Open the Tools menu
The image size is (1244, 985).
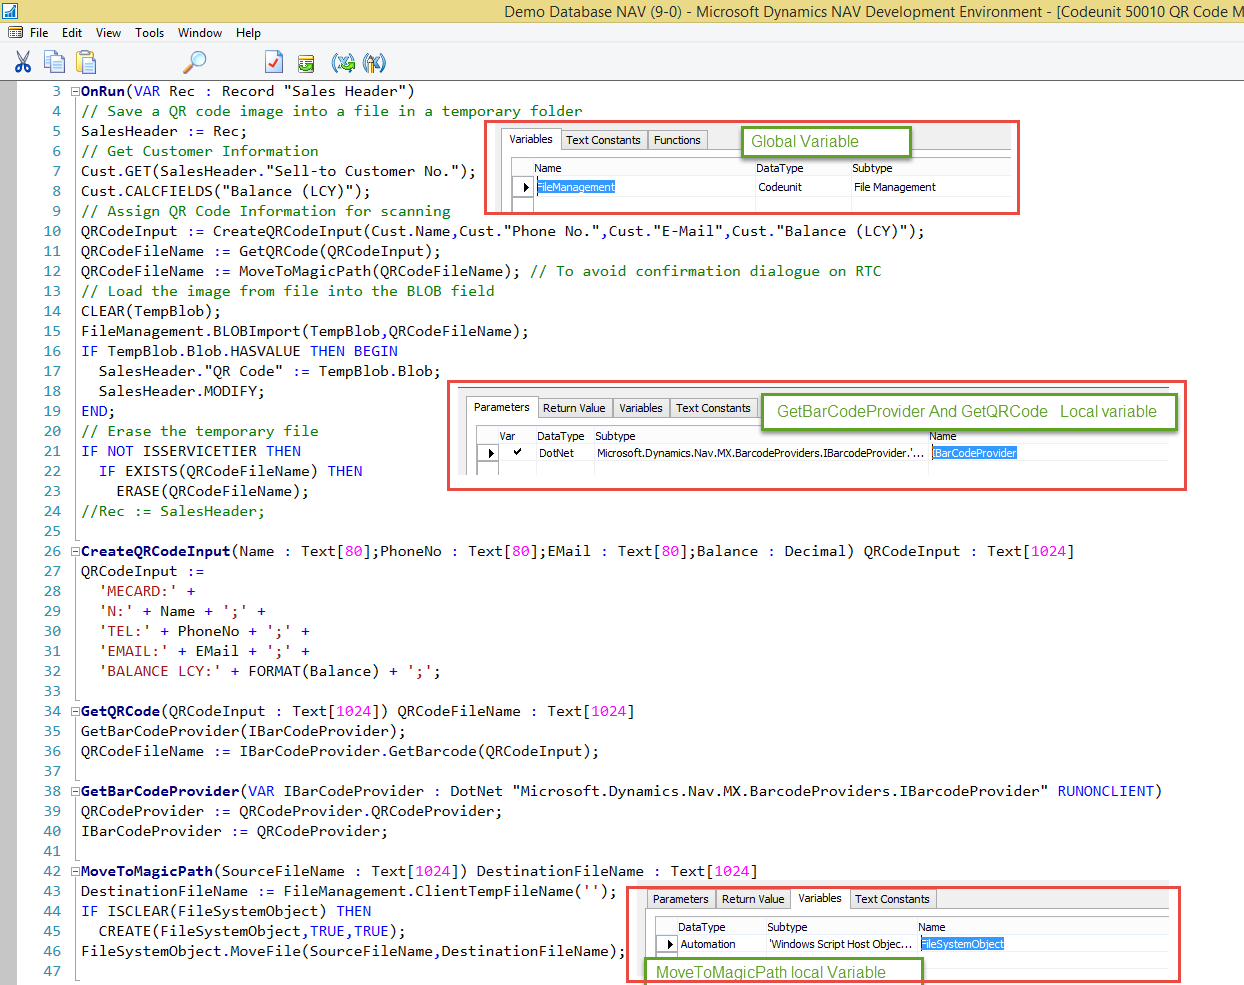coord(149,32)
